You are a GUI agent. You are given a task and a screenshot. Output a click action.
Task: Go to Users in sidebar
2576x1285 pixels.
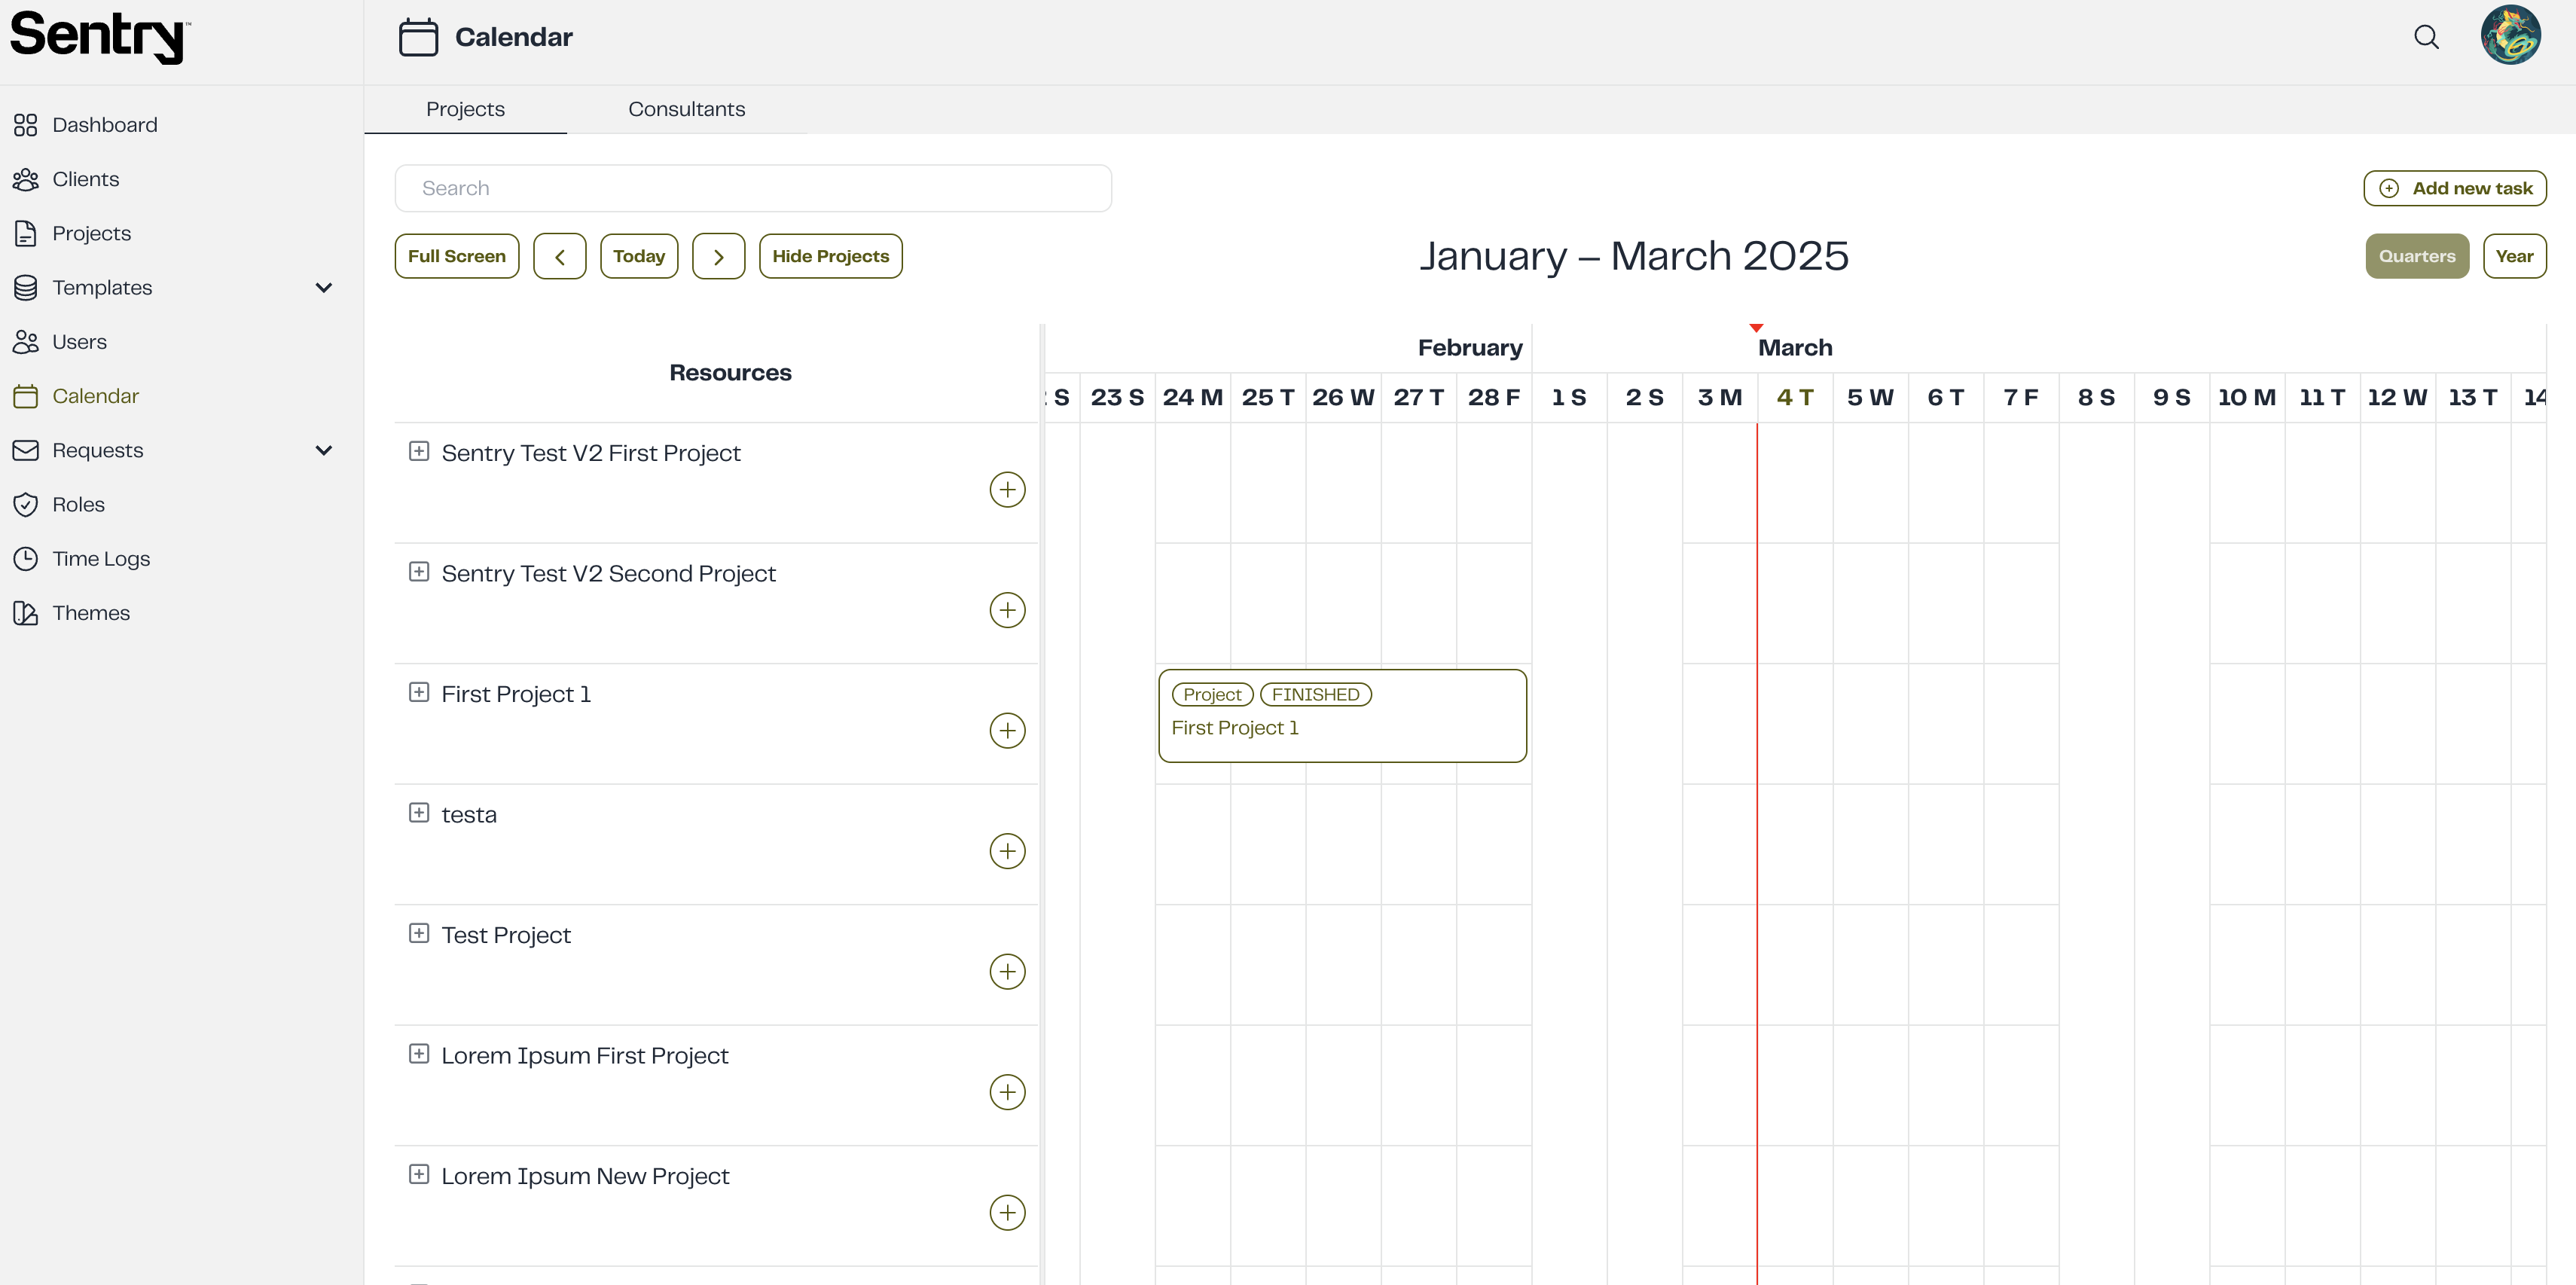tap(79, 342)
